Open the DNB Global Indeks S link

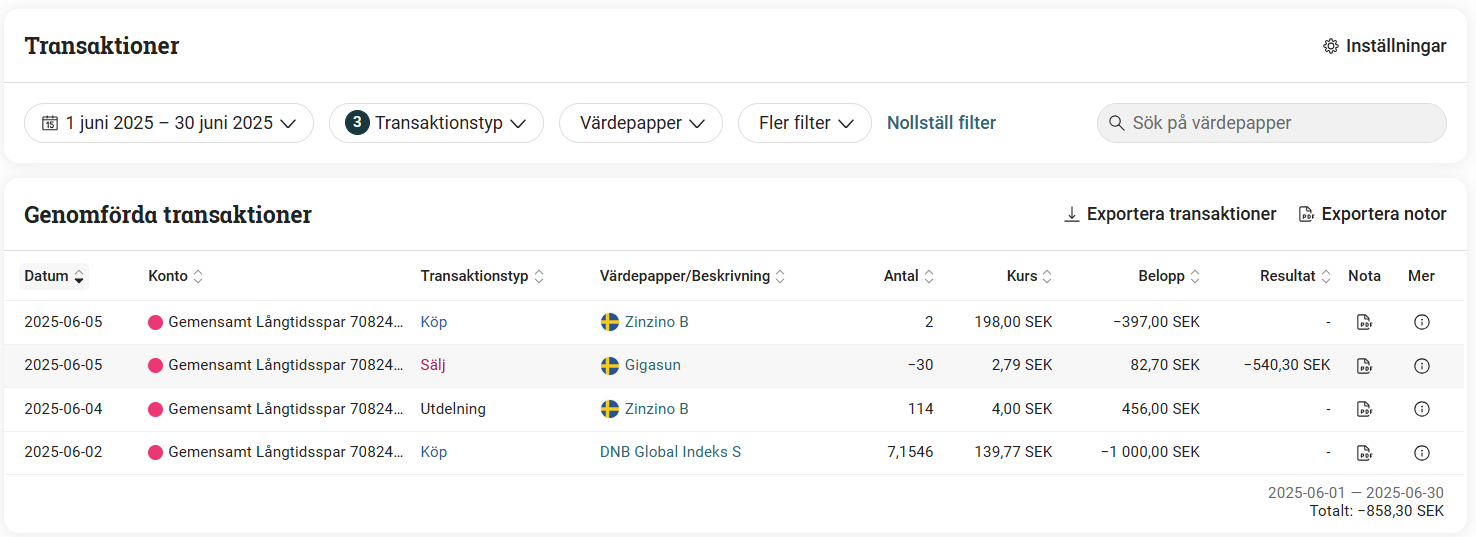tap(670, 452)
